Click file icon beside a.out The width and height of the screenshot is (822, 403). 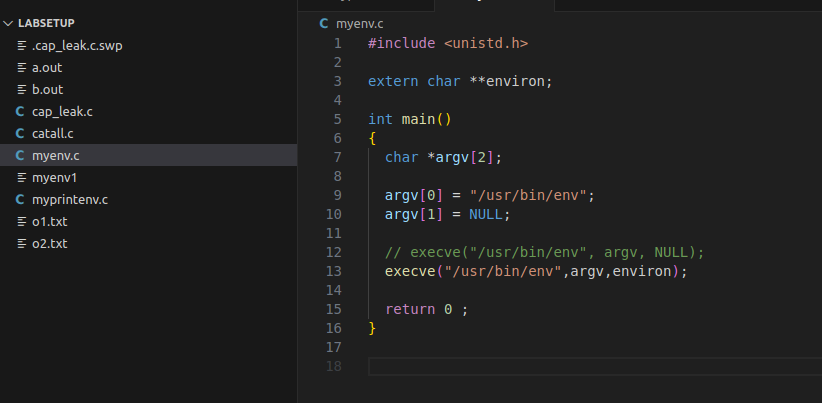(x=21, y=68)
